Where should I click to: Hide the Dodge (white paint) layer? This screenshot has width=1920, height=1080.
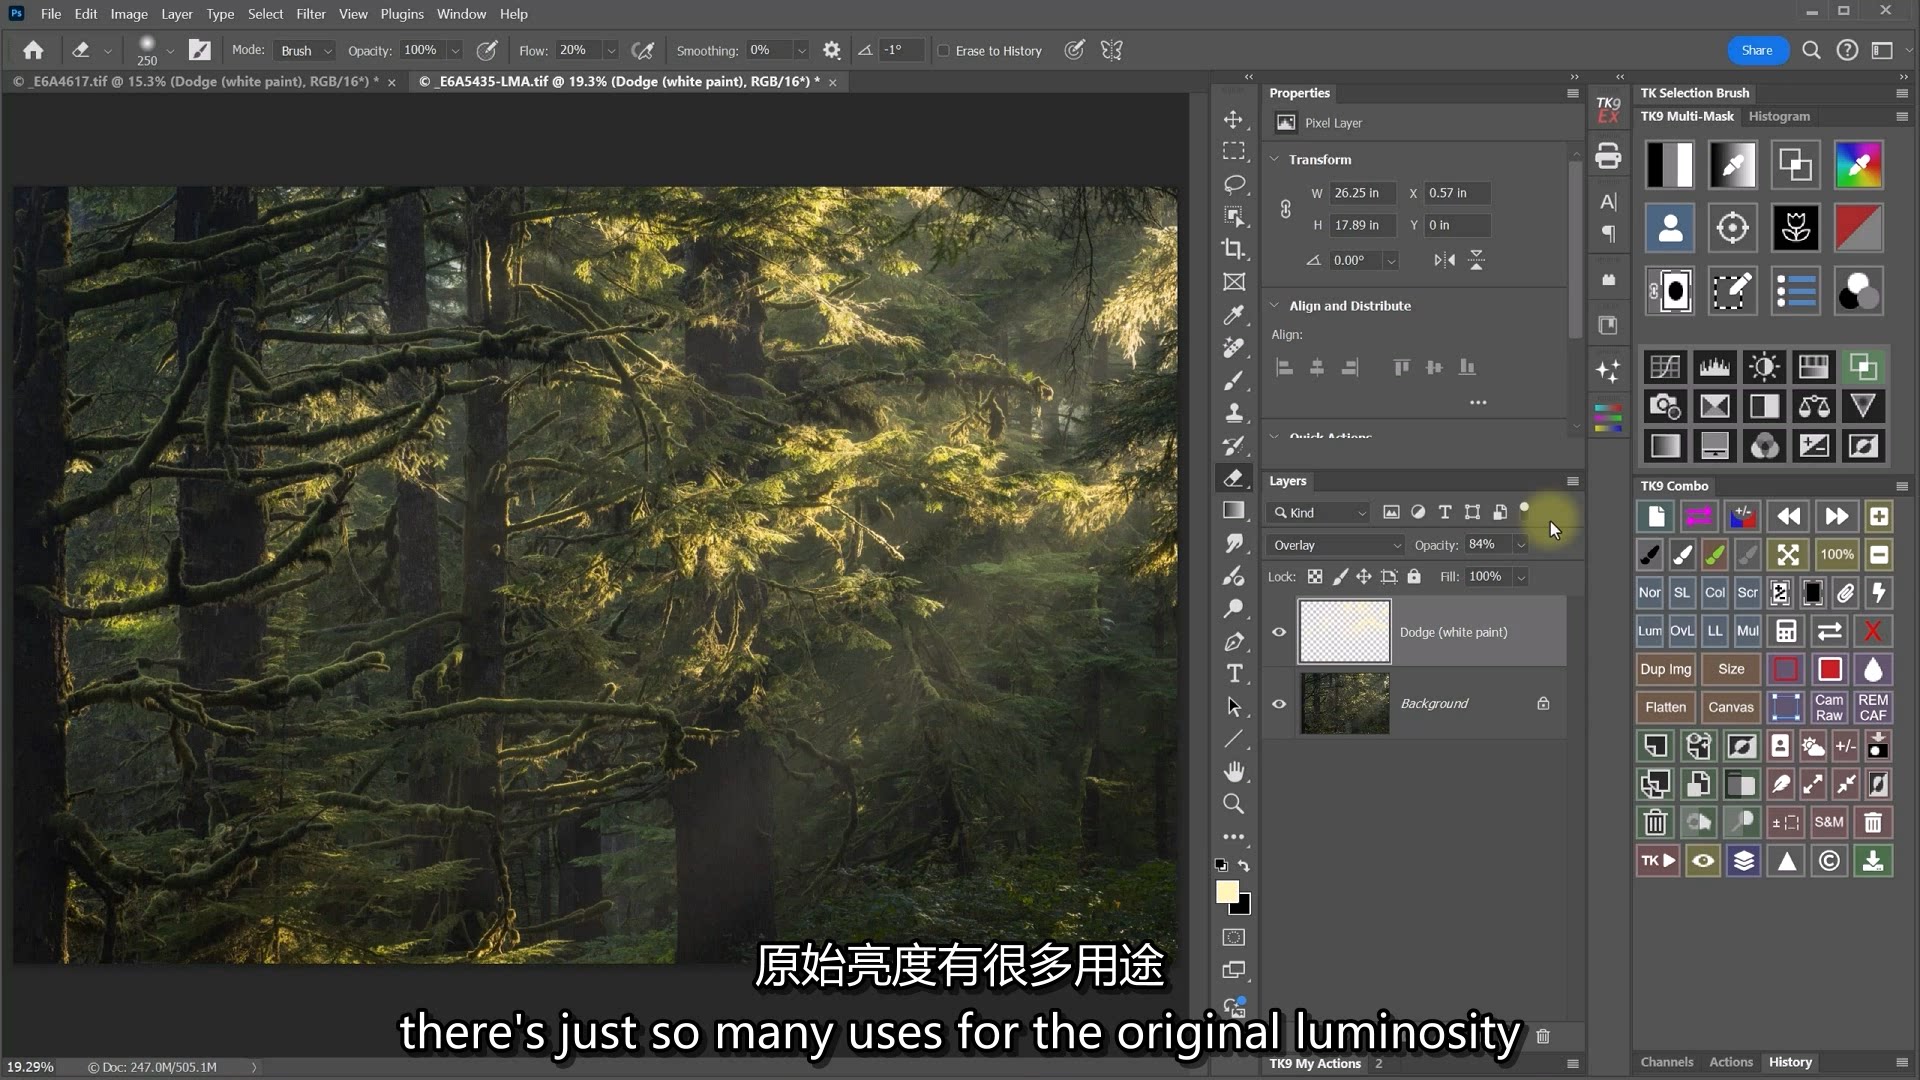point(1279,632)
